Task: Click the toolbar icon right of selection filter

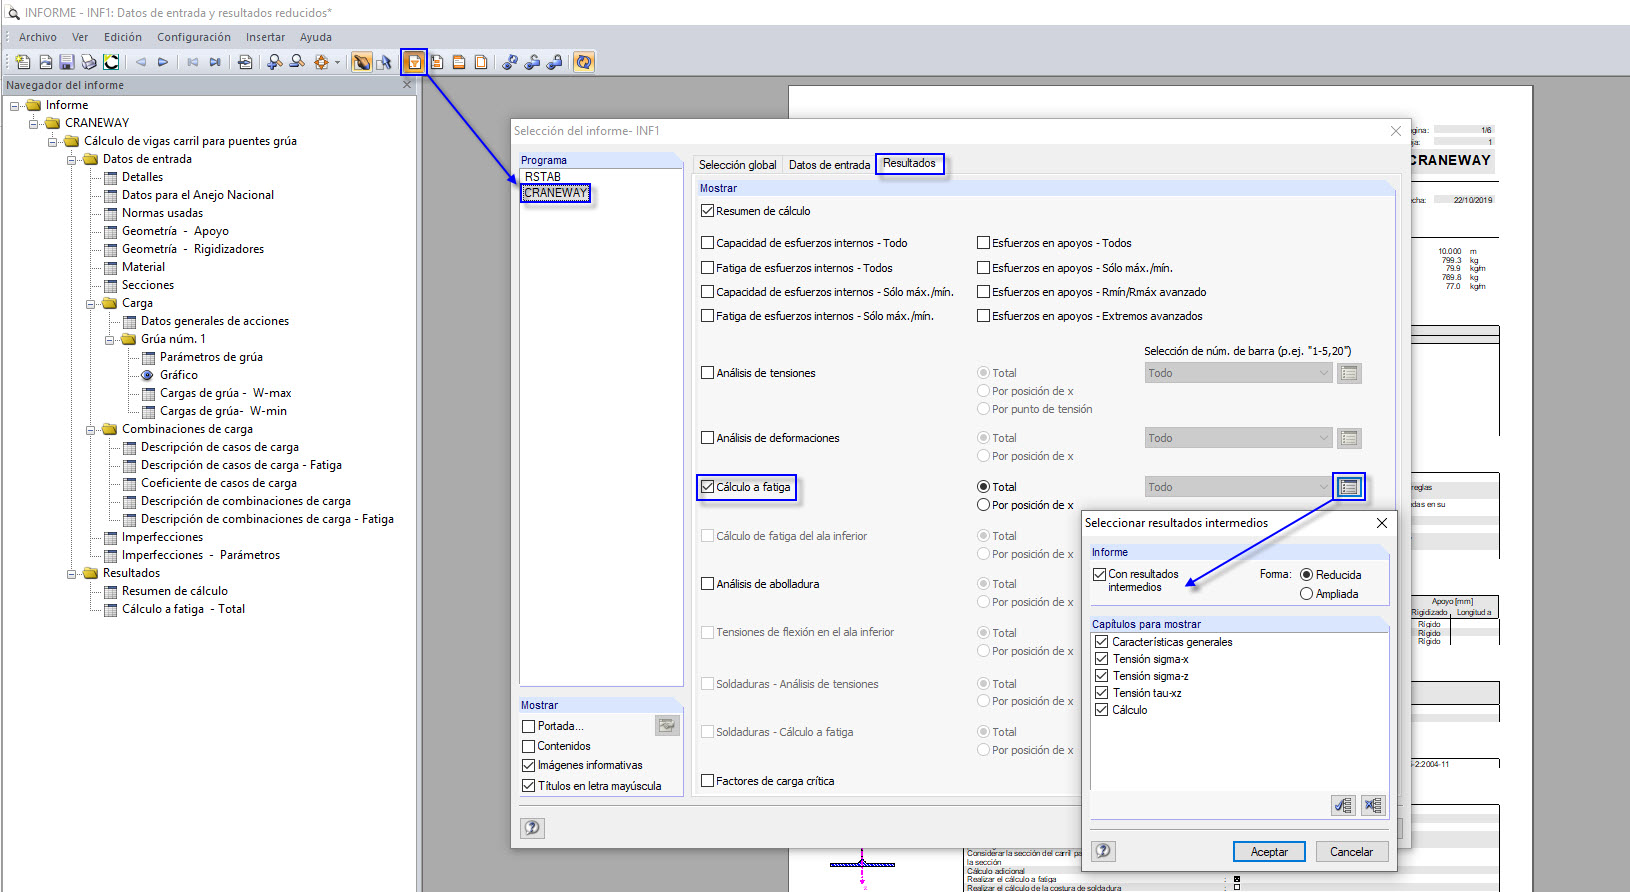Action: pos(437,62)
